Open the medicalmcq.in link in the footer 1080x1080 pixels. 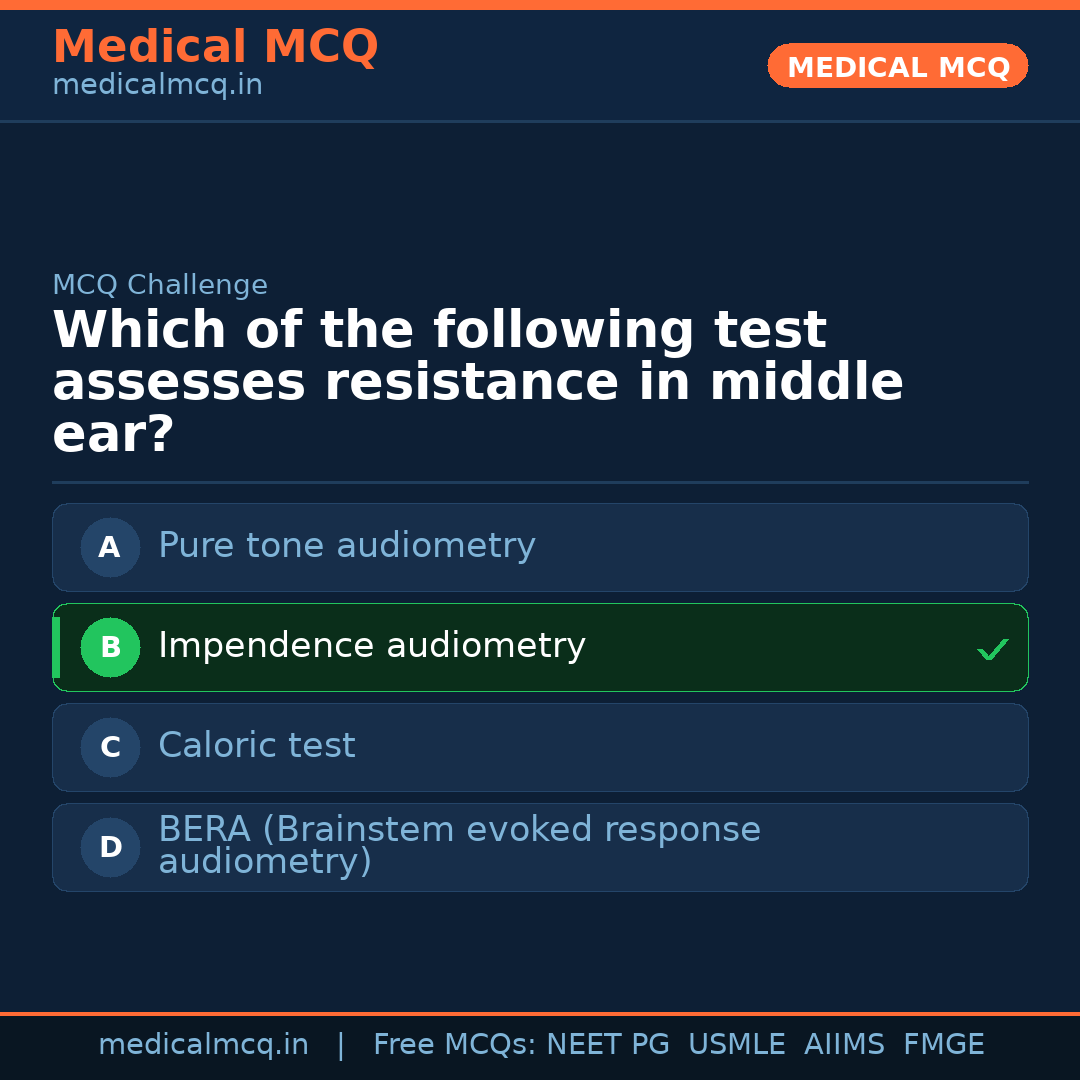click(x=203, y=1045)
